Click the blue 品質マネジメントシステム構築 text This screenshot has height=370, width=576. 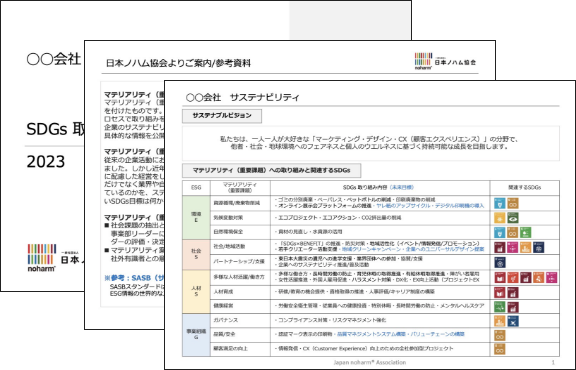coord(371,334)
